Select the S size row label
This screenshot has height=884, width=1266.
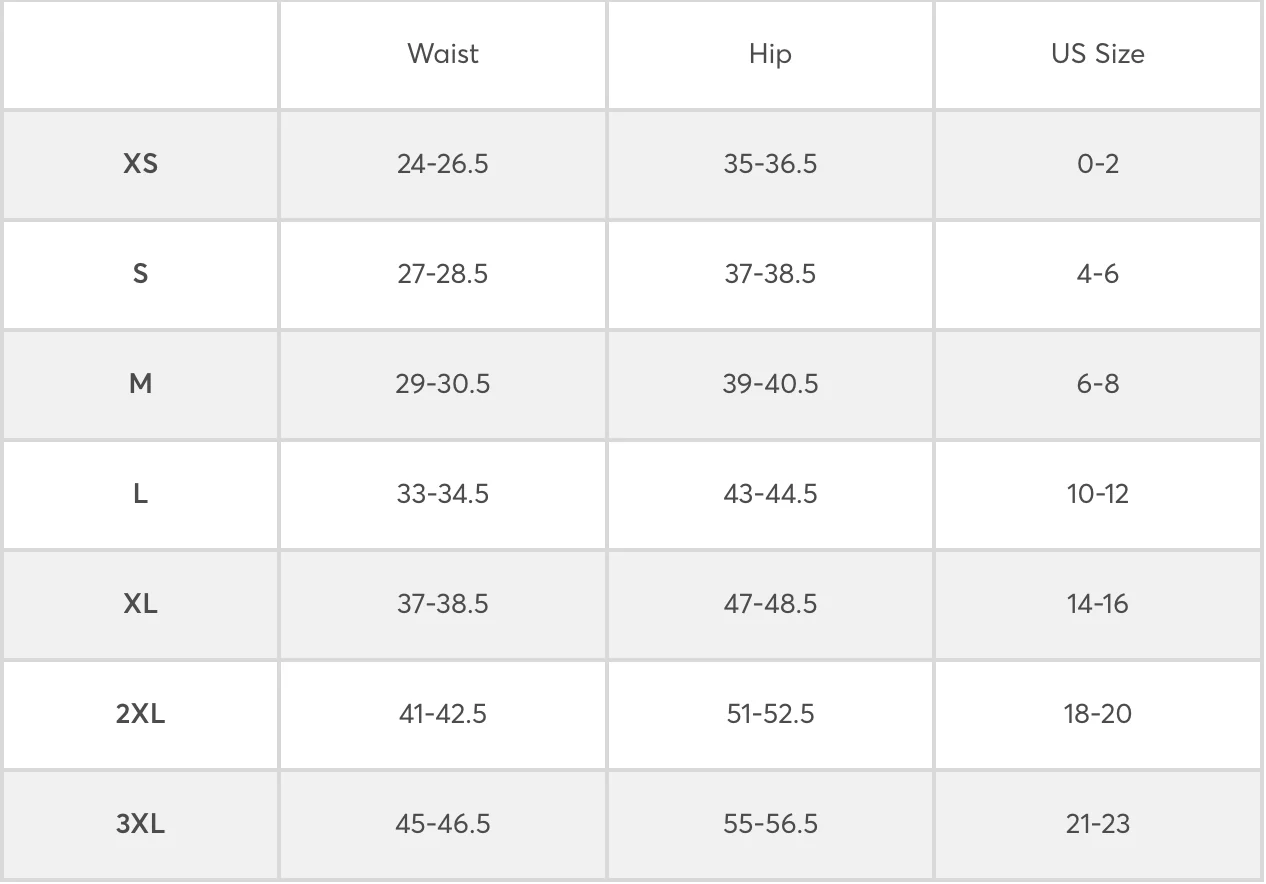(141, 274)
